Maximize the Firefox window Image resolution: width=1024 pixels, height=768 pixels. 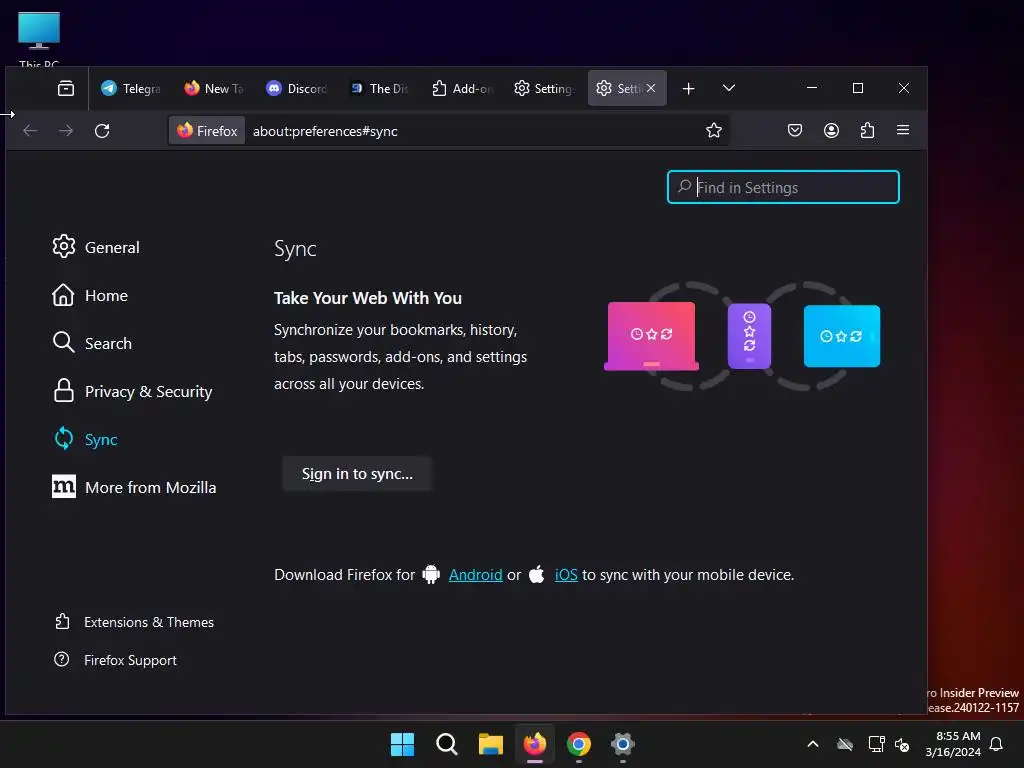pos(858,88)
